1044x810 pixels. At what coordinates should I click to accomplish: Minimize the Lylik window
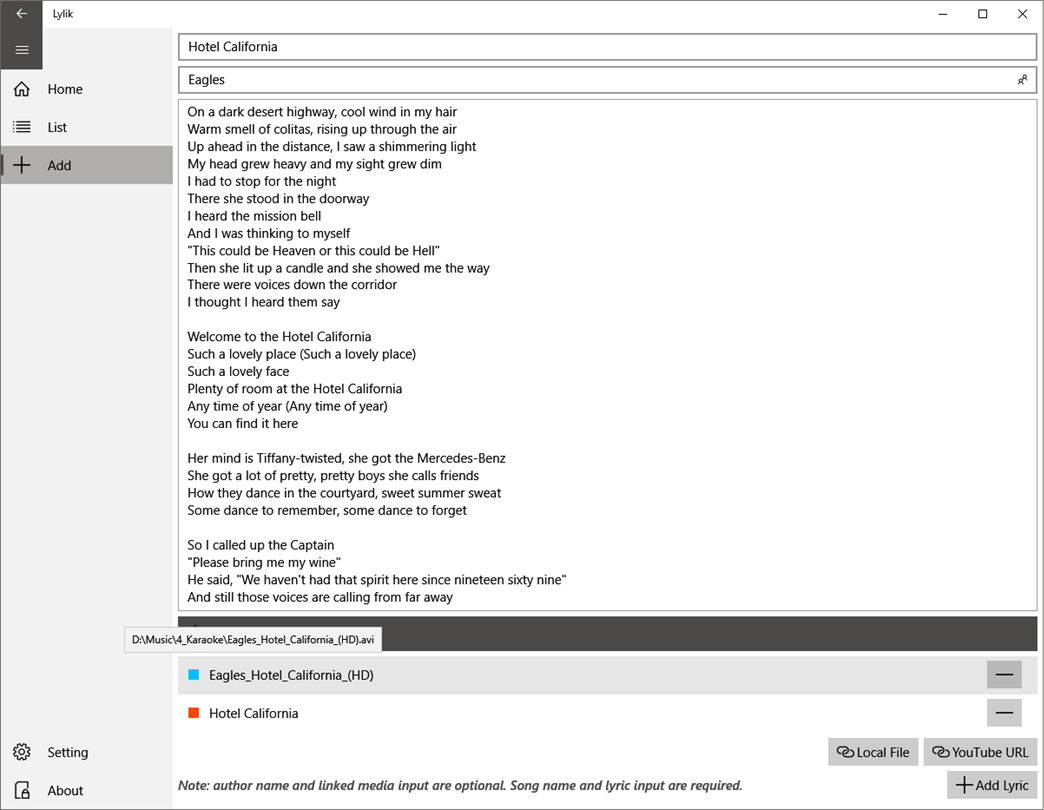pos(943,14)
